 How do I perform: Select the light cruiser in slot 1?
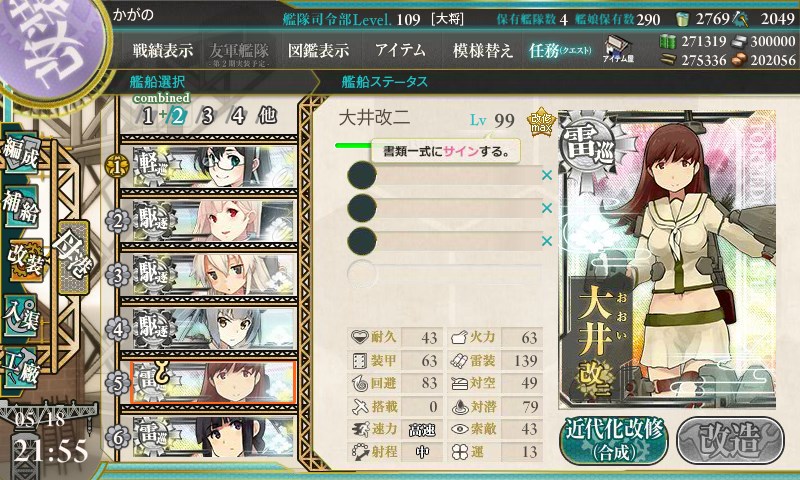pyautogui.click(x=209, y=167)
